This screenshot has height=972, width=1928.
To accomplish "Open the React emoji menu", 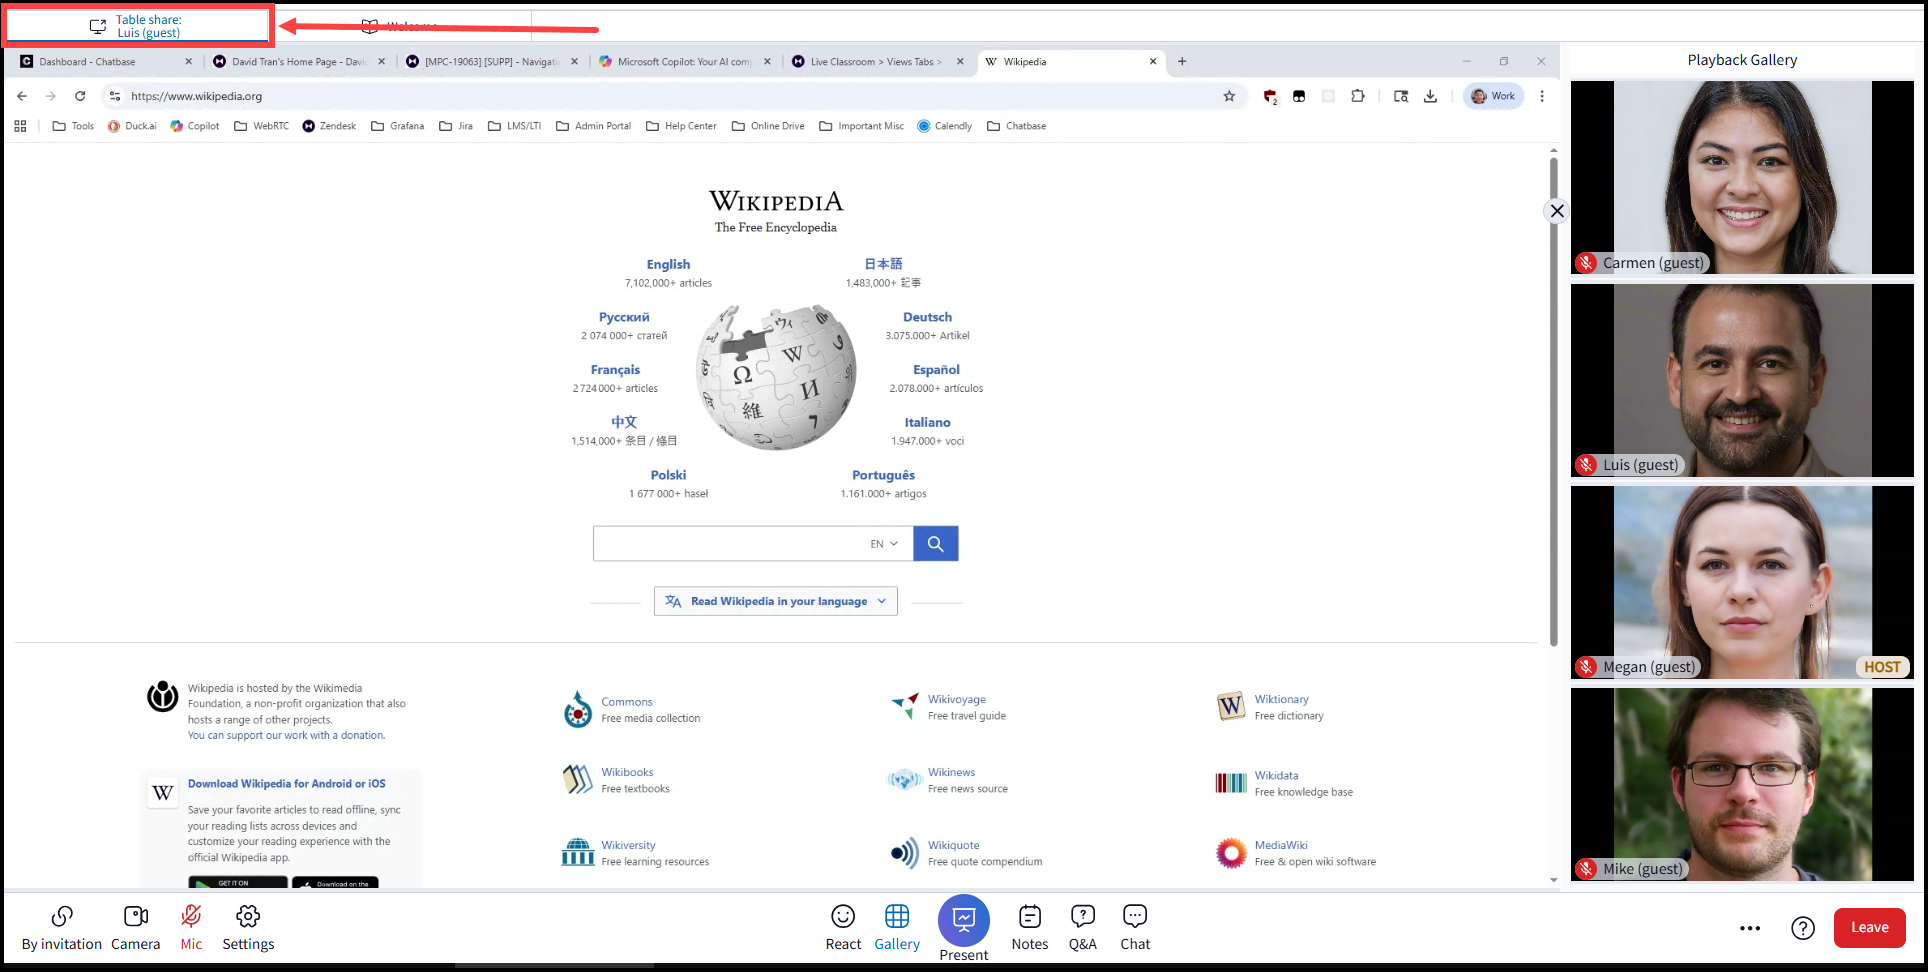I will pyautogui.click(x=842, y=927).
